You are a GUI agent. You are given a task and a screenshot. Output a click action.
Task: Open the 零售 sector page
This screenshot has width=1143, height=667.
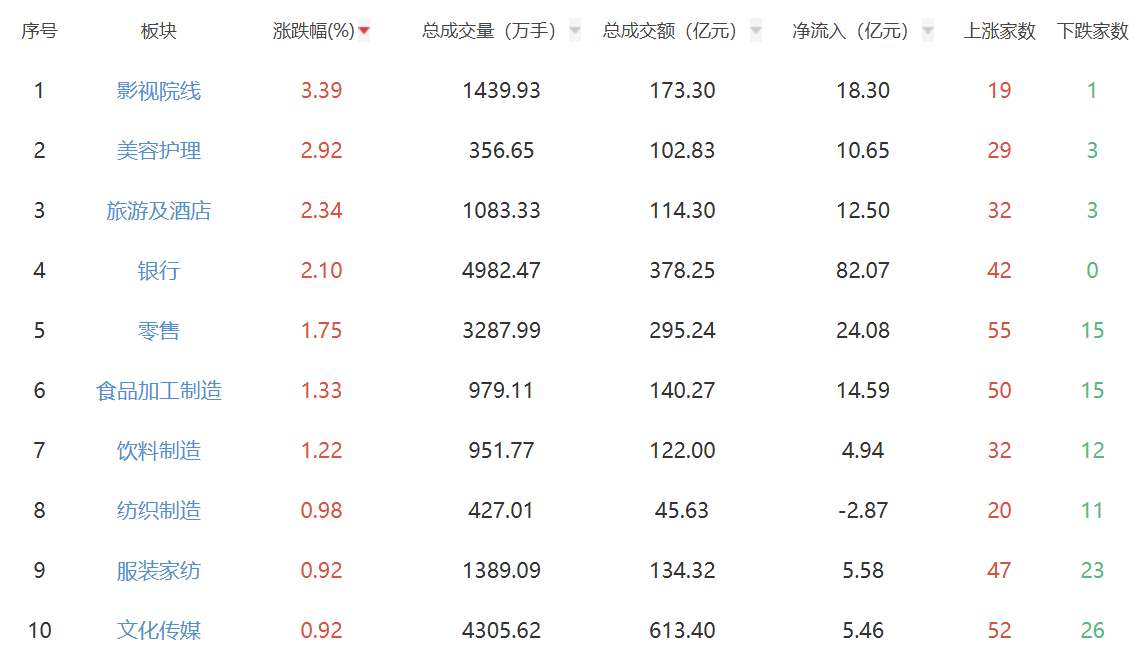(x=158, y=331)
